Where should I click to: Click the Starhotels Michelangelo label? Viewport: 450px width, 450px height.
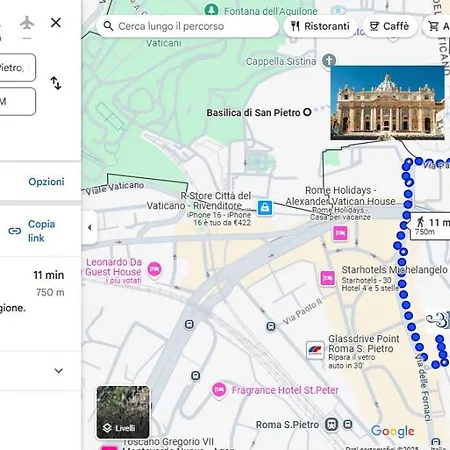394,270
